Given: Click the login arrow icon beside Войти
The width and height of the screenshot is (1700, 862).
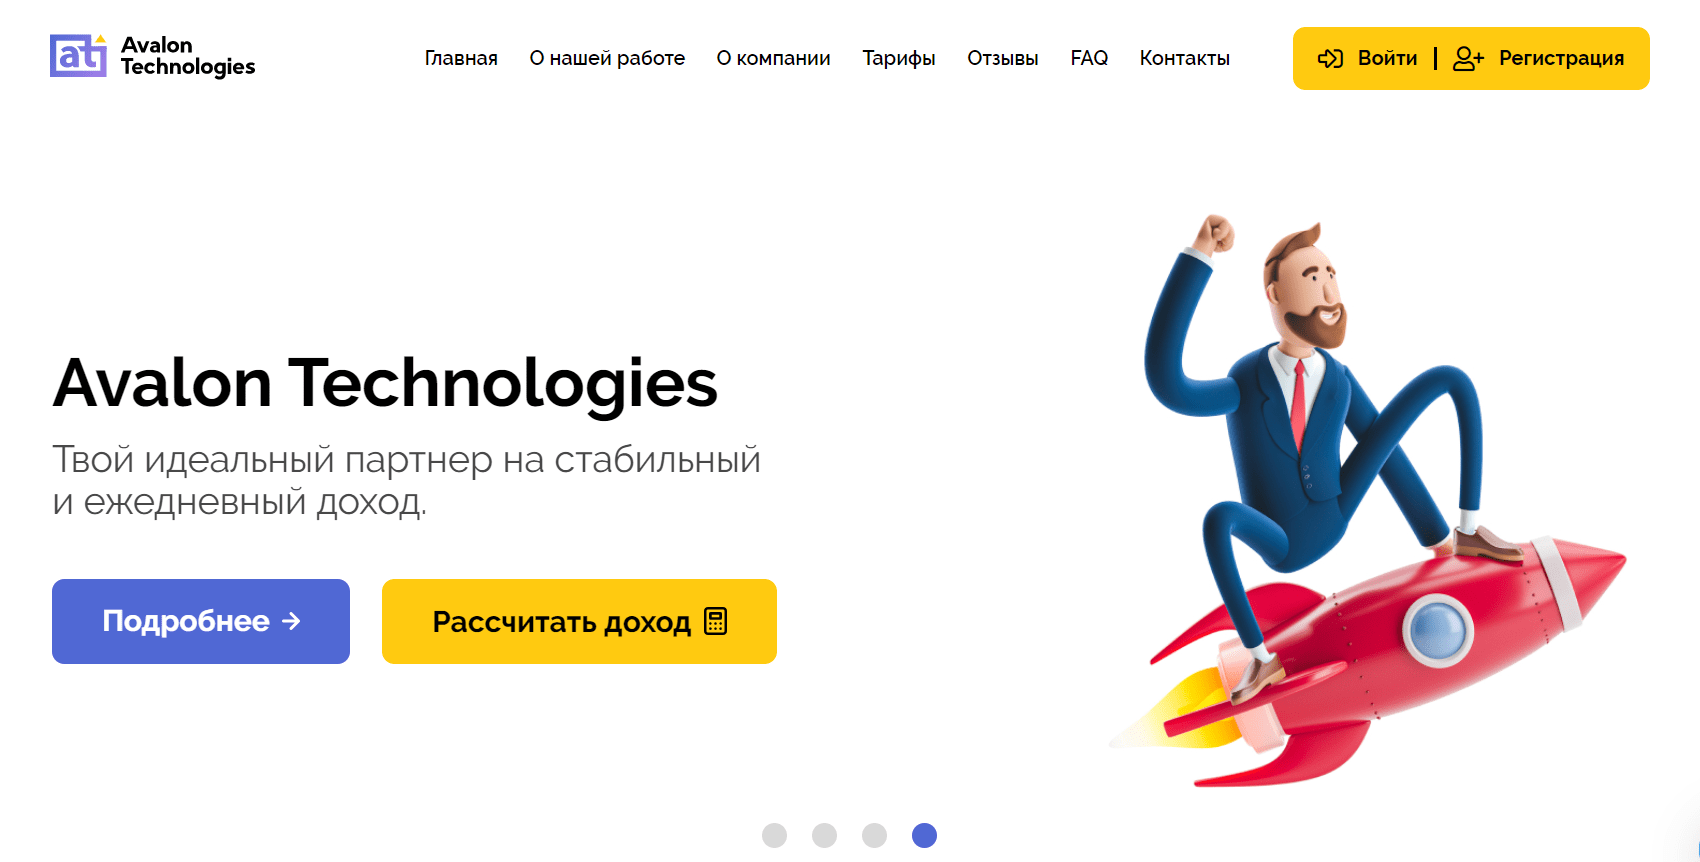Looking at the screenshot, I should (x=1330, y=59).
